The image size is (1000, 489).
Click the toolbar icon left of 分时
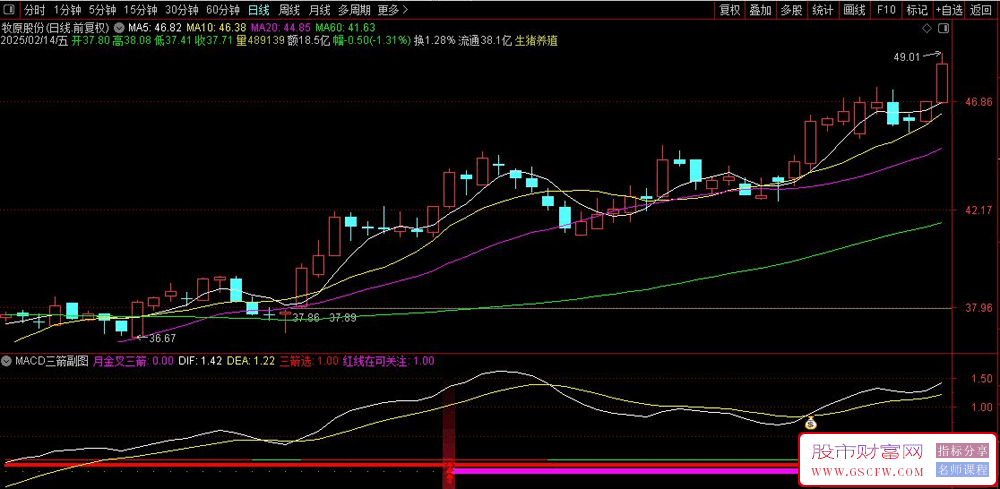coord(11,10)
